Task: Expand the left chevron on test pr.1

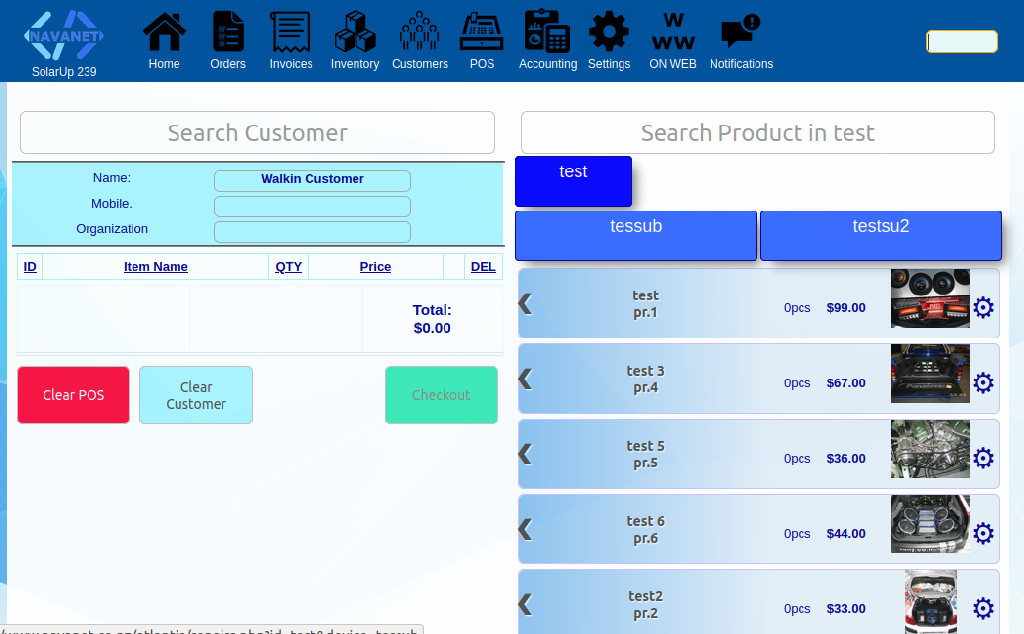Action: point(526,304)
